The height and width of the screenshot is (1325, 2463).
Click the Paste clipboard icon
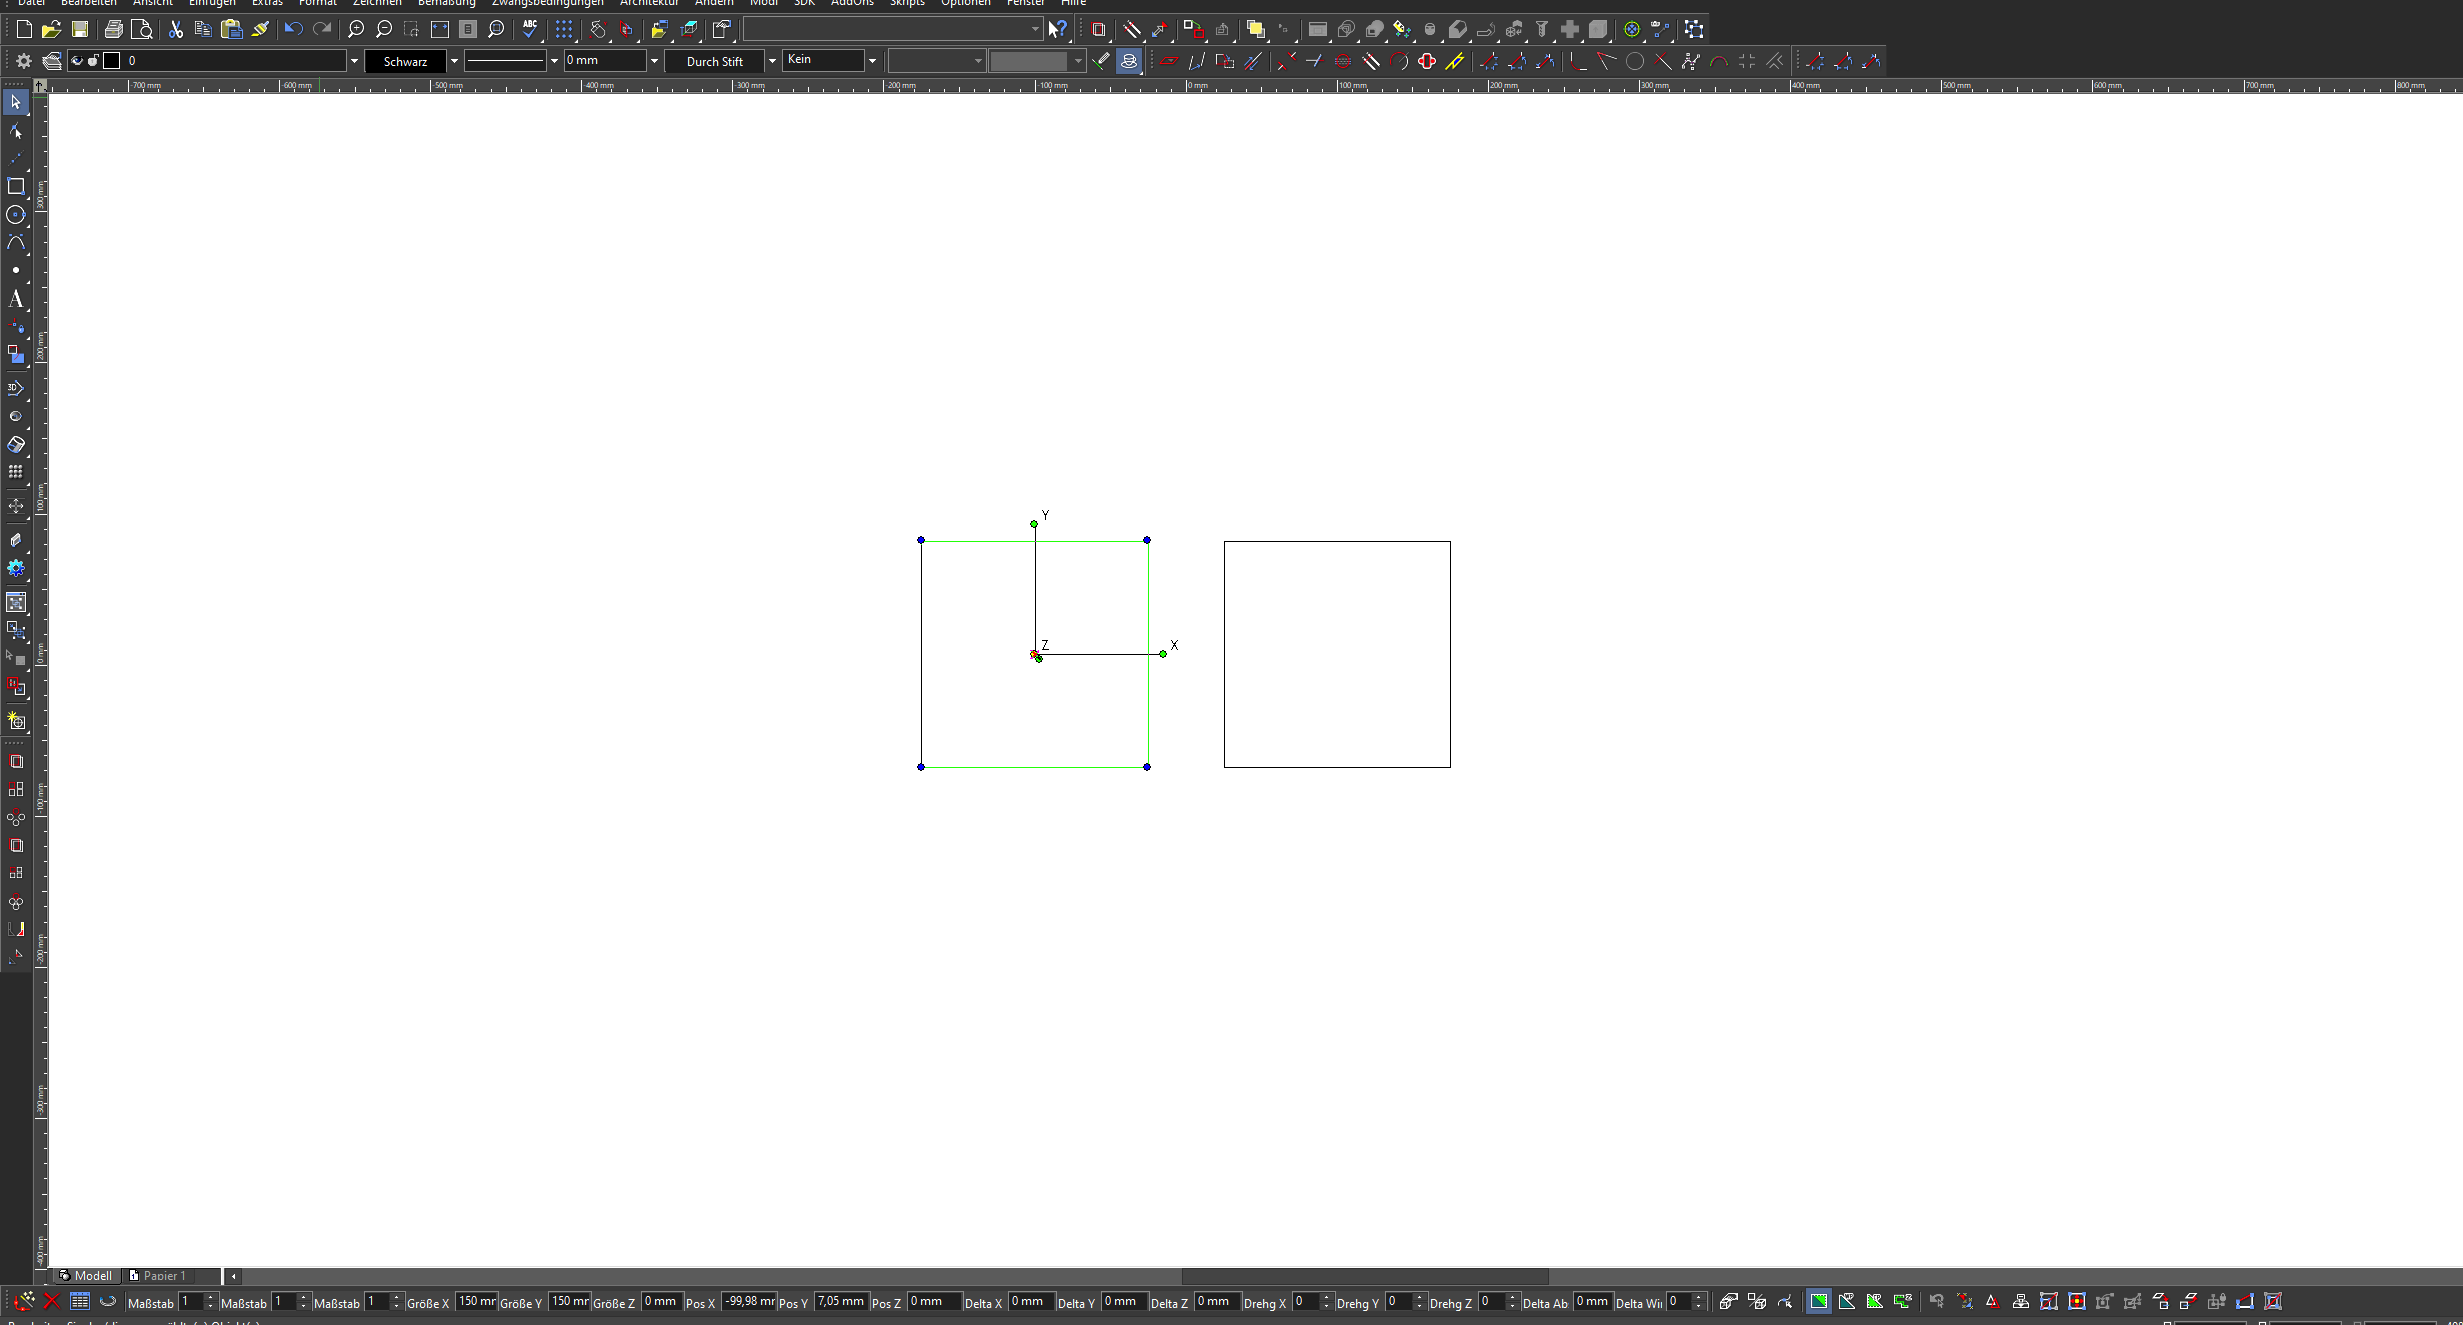point(232,30)
